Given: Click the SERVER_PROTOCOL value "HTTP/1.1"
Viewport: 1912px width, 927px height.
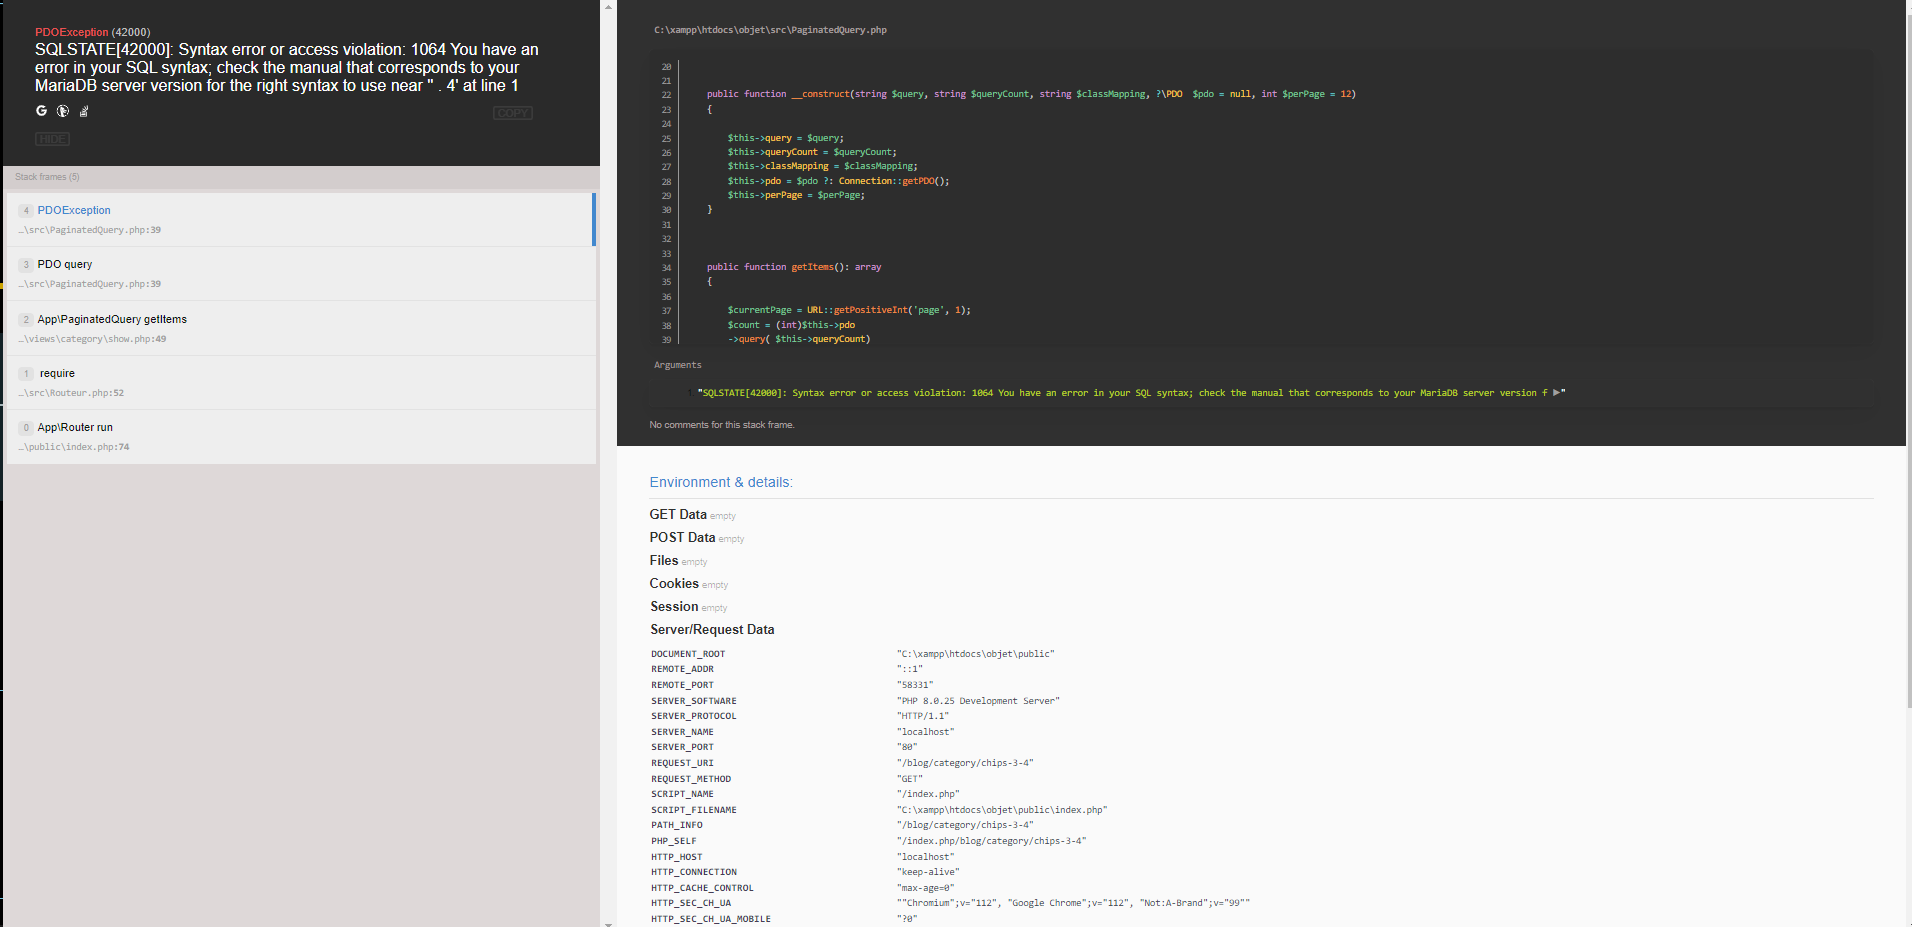Looking at the screenshot, I should [x=923, y=716].
